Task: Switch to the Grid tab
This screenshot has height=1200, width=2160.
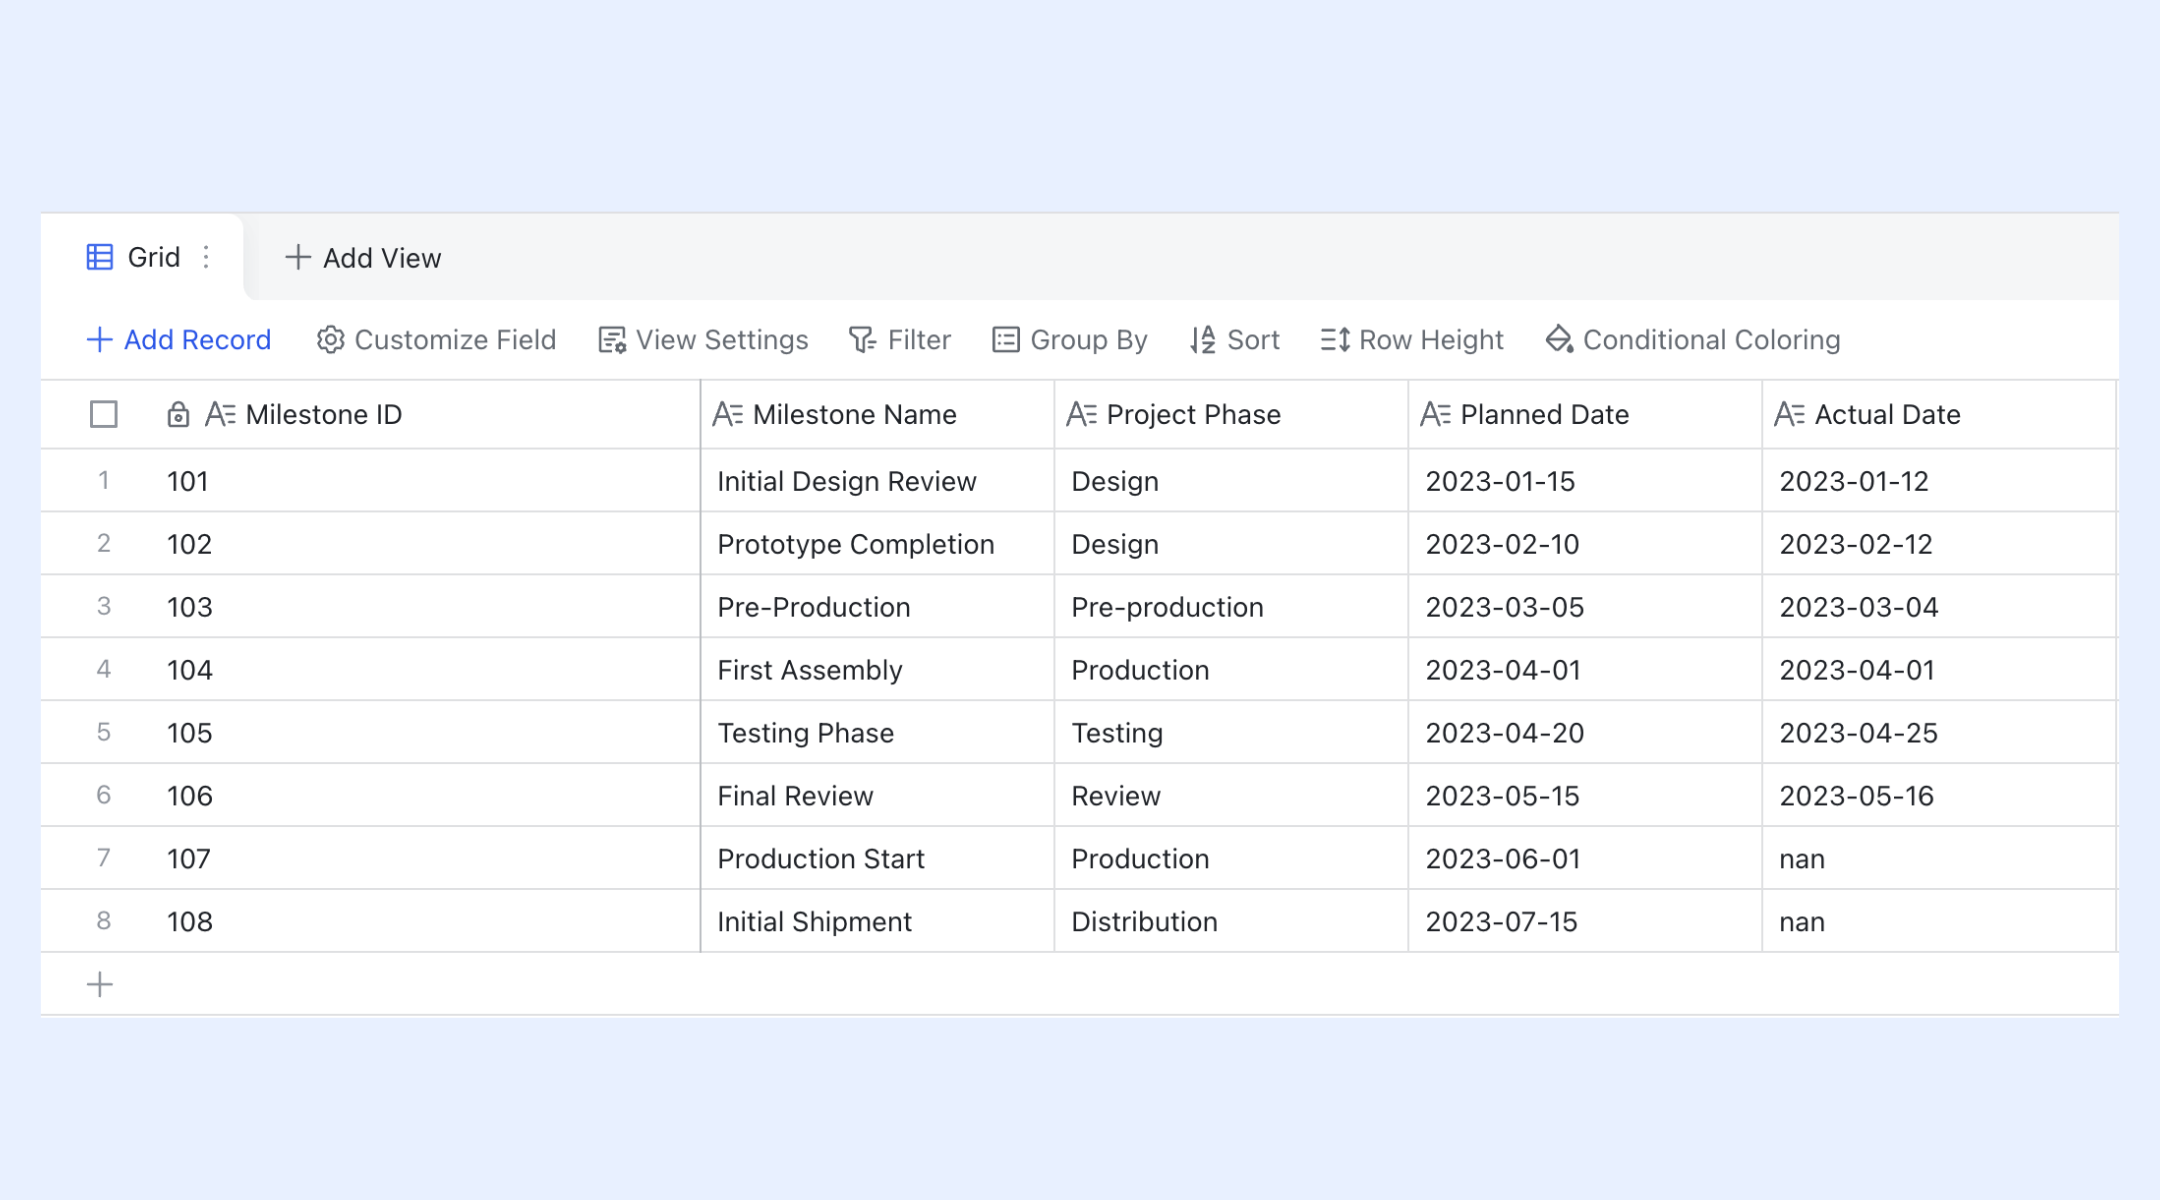Action: point(142,257)
